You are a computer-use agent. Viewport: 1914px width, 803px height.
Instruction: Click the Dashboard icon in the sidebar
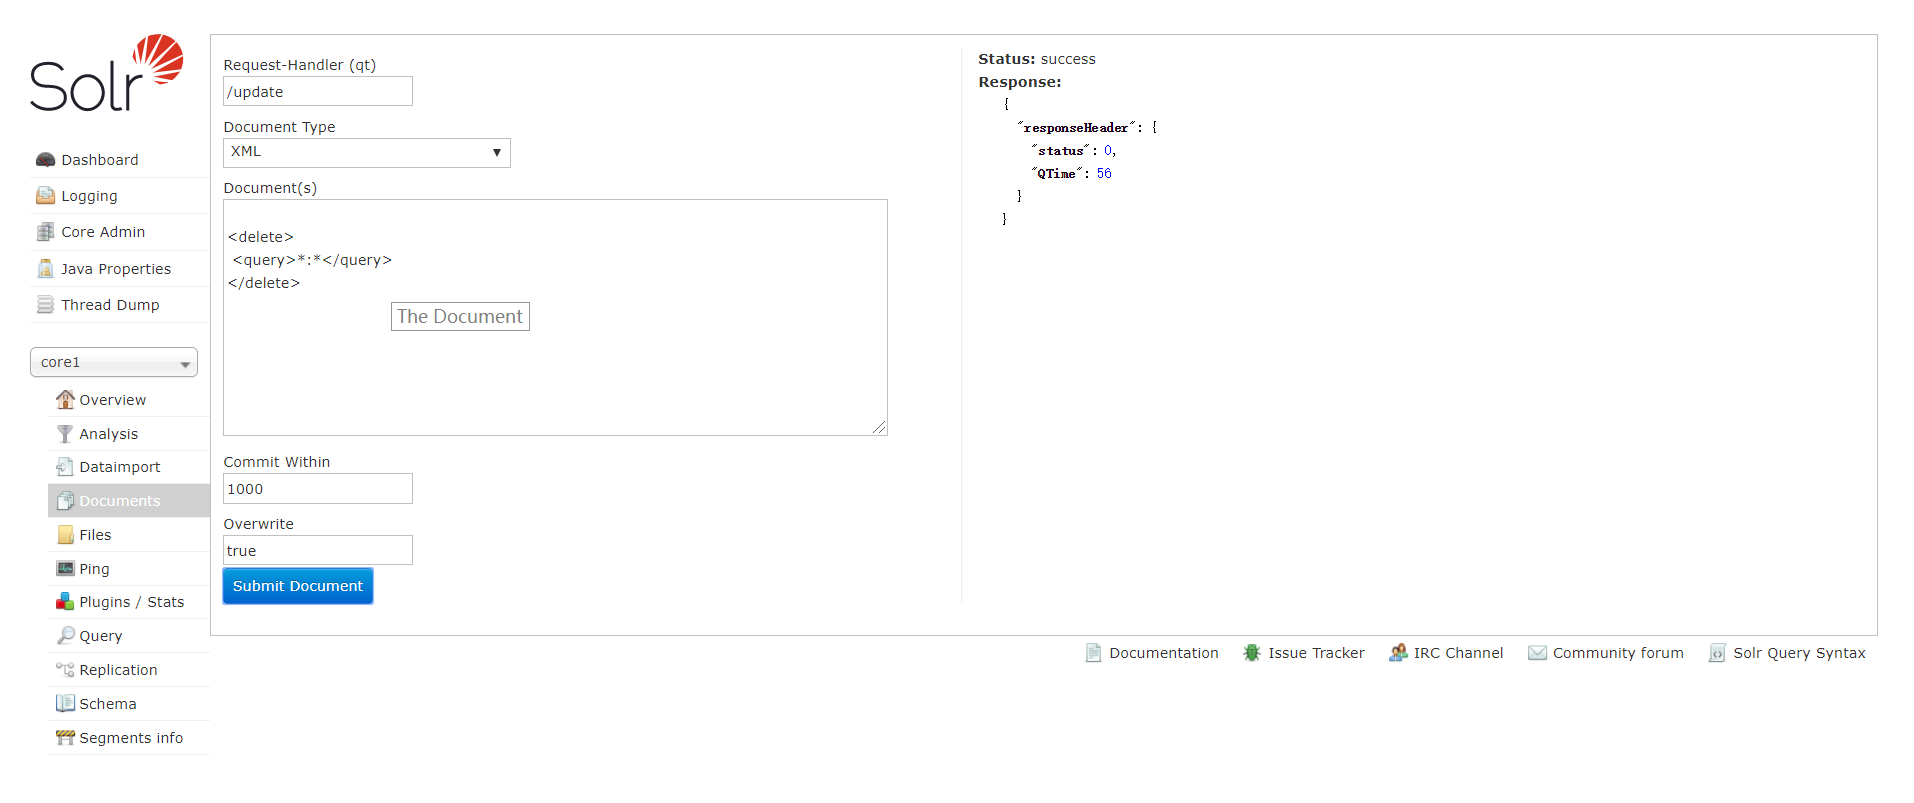[x=45, y=160]
